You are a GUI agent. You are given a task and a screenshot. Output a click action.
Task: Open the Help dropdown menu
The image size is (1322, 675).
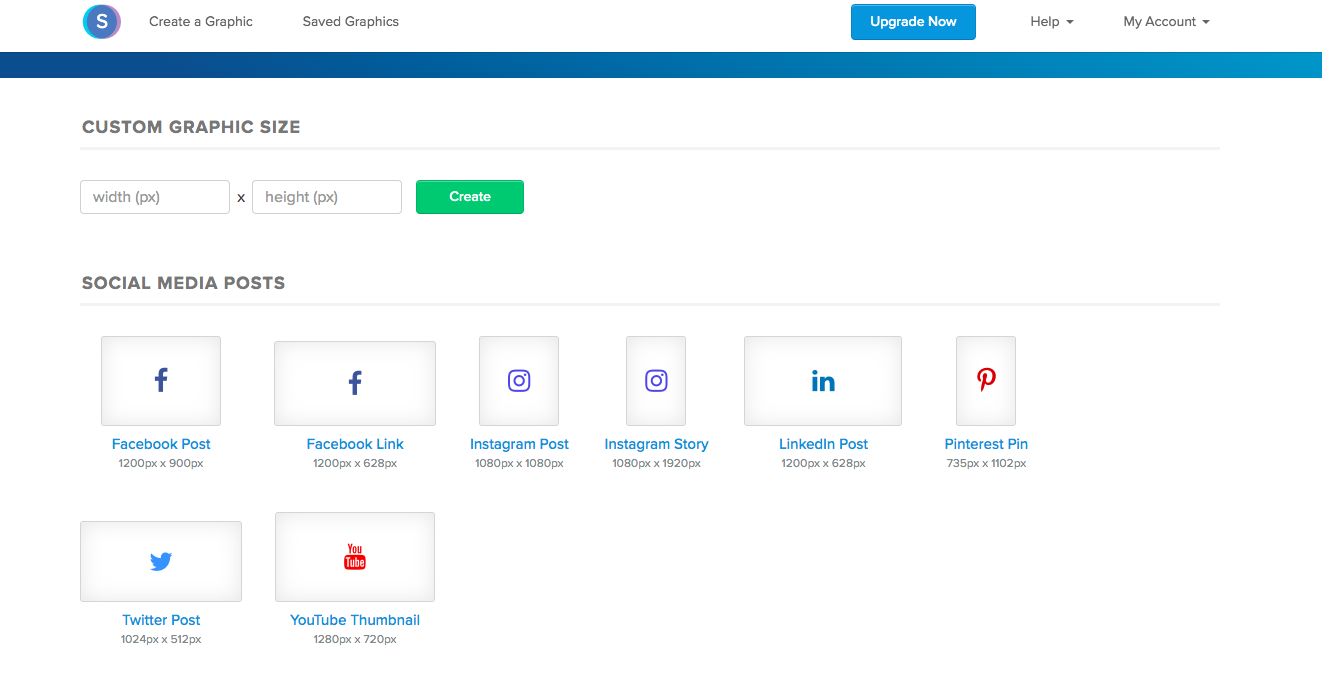pyautogui.click(x=1052, y=21)
